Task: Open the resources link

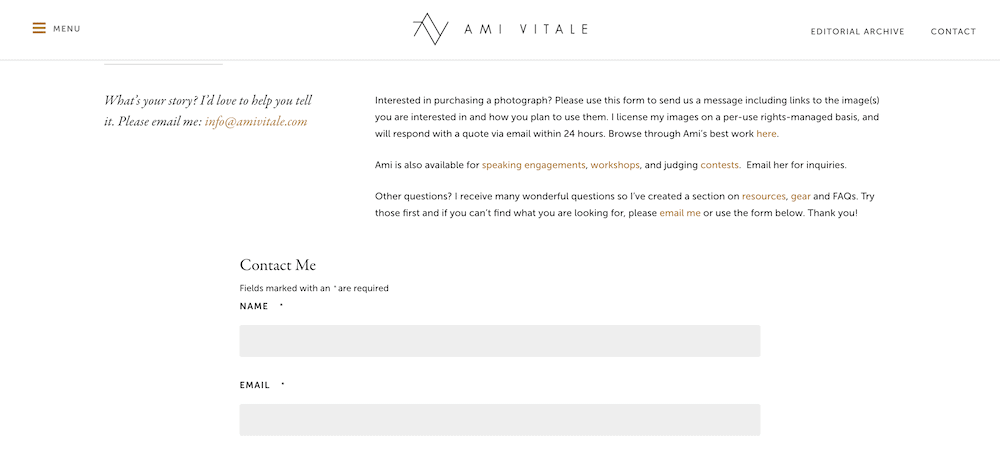Action: tap(763, 196)
